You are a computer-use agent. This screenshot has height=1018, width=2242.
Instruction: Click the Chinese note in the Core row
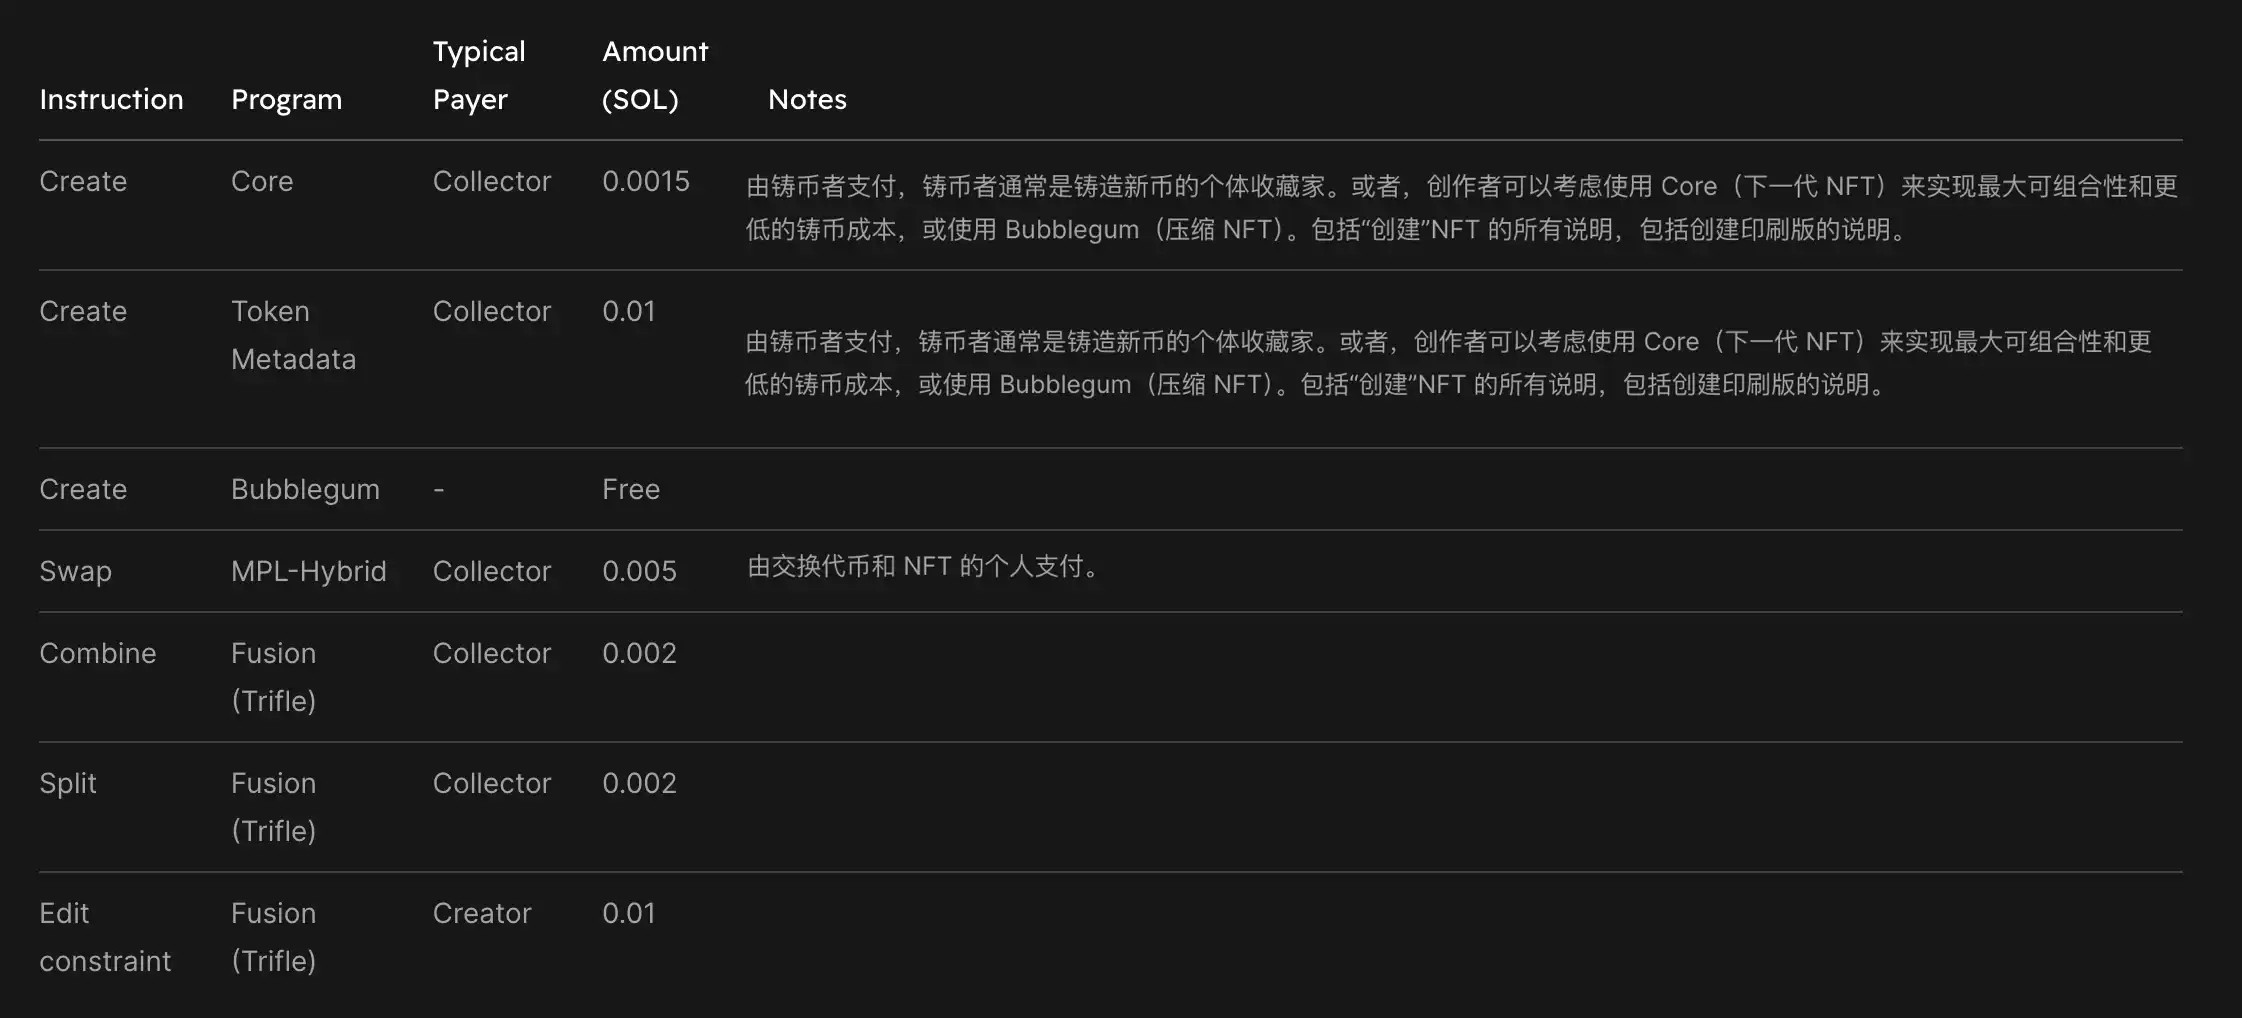pyautogui.click(x=1461, y=208)
